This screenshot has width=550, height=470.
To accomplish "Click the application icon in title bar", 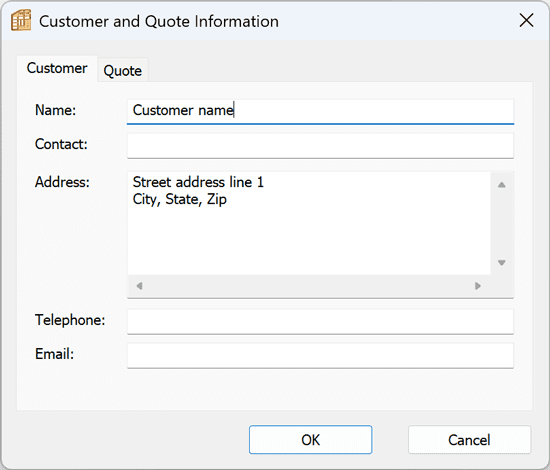I will [x=21, y=20].
